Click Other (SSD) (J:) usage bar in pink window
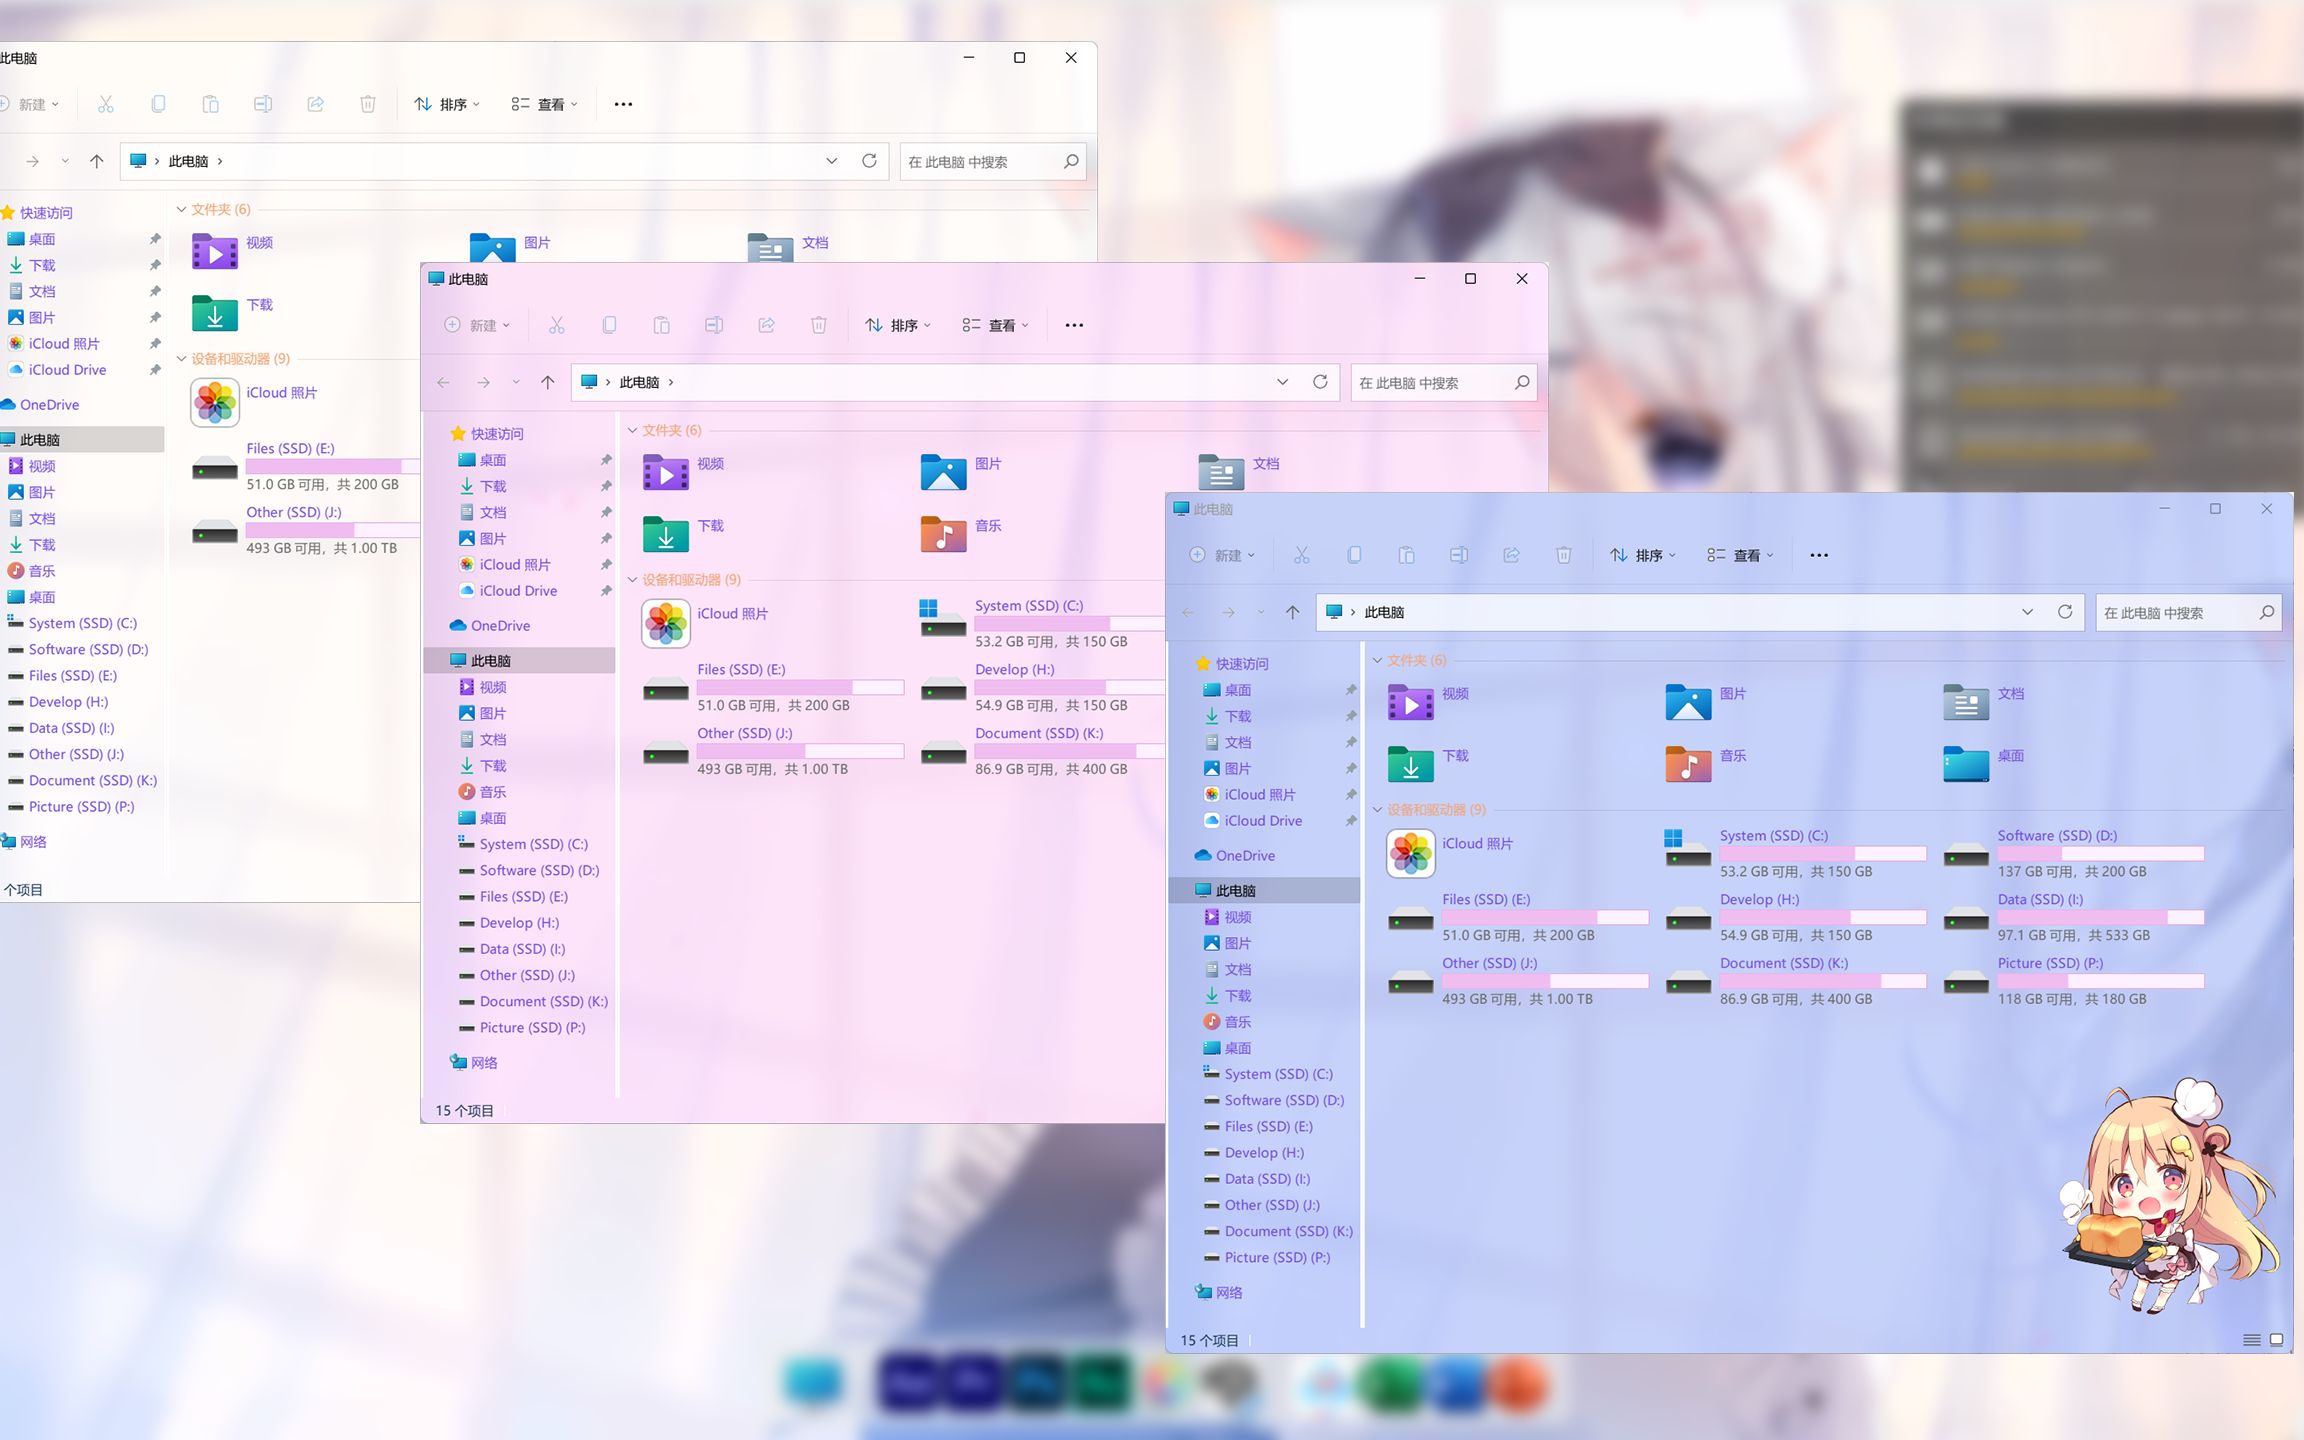The image size is (2304, 1440). click(800, 751)
